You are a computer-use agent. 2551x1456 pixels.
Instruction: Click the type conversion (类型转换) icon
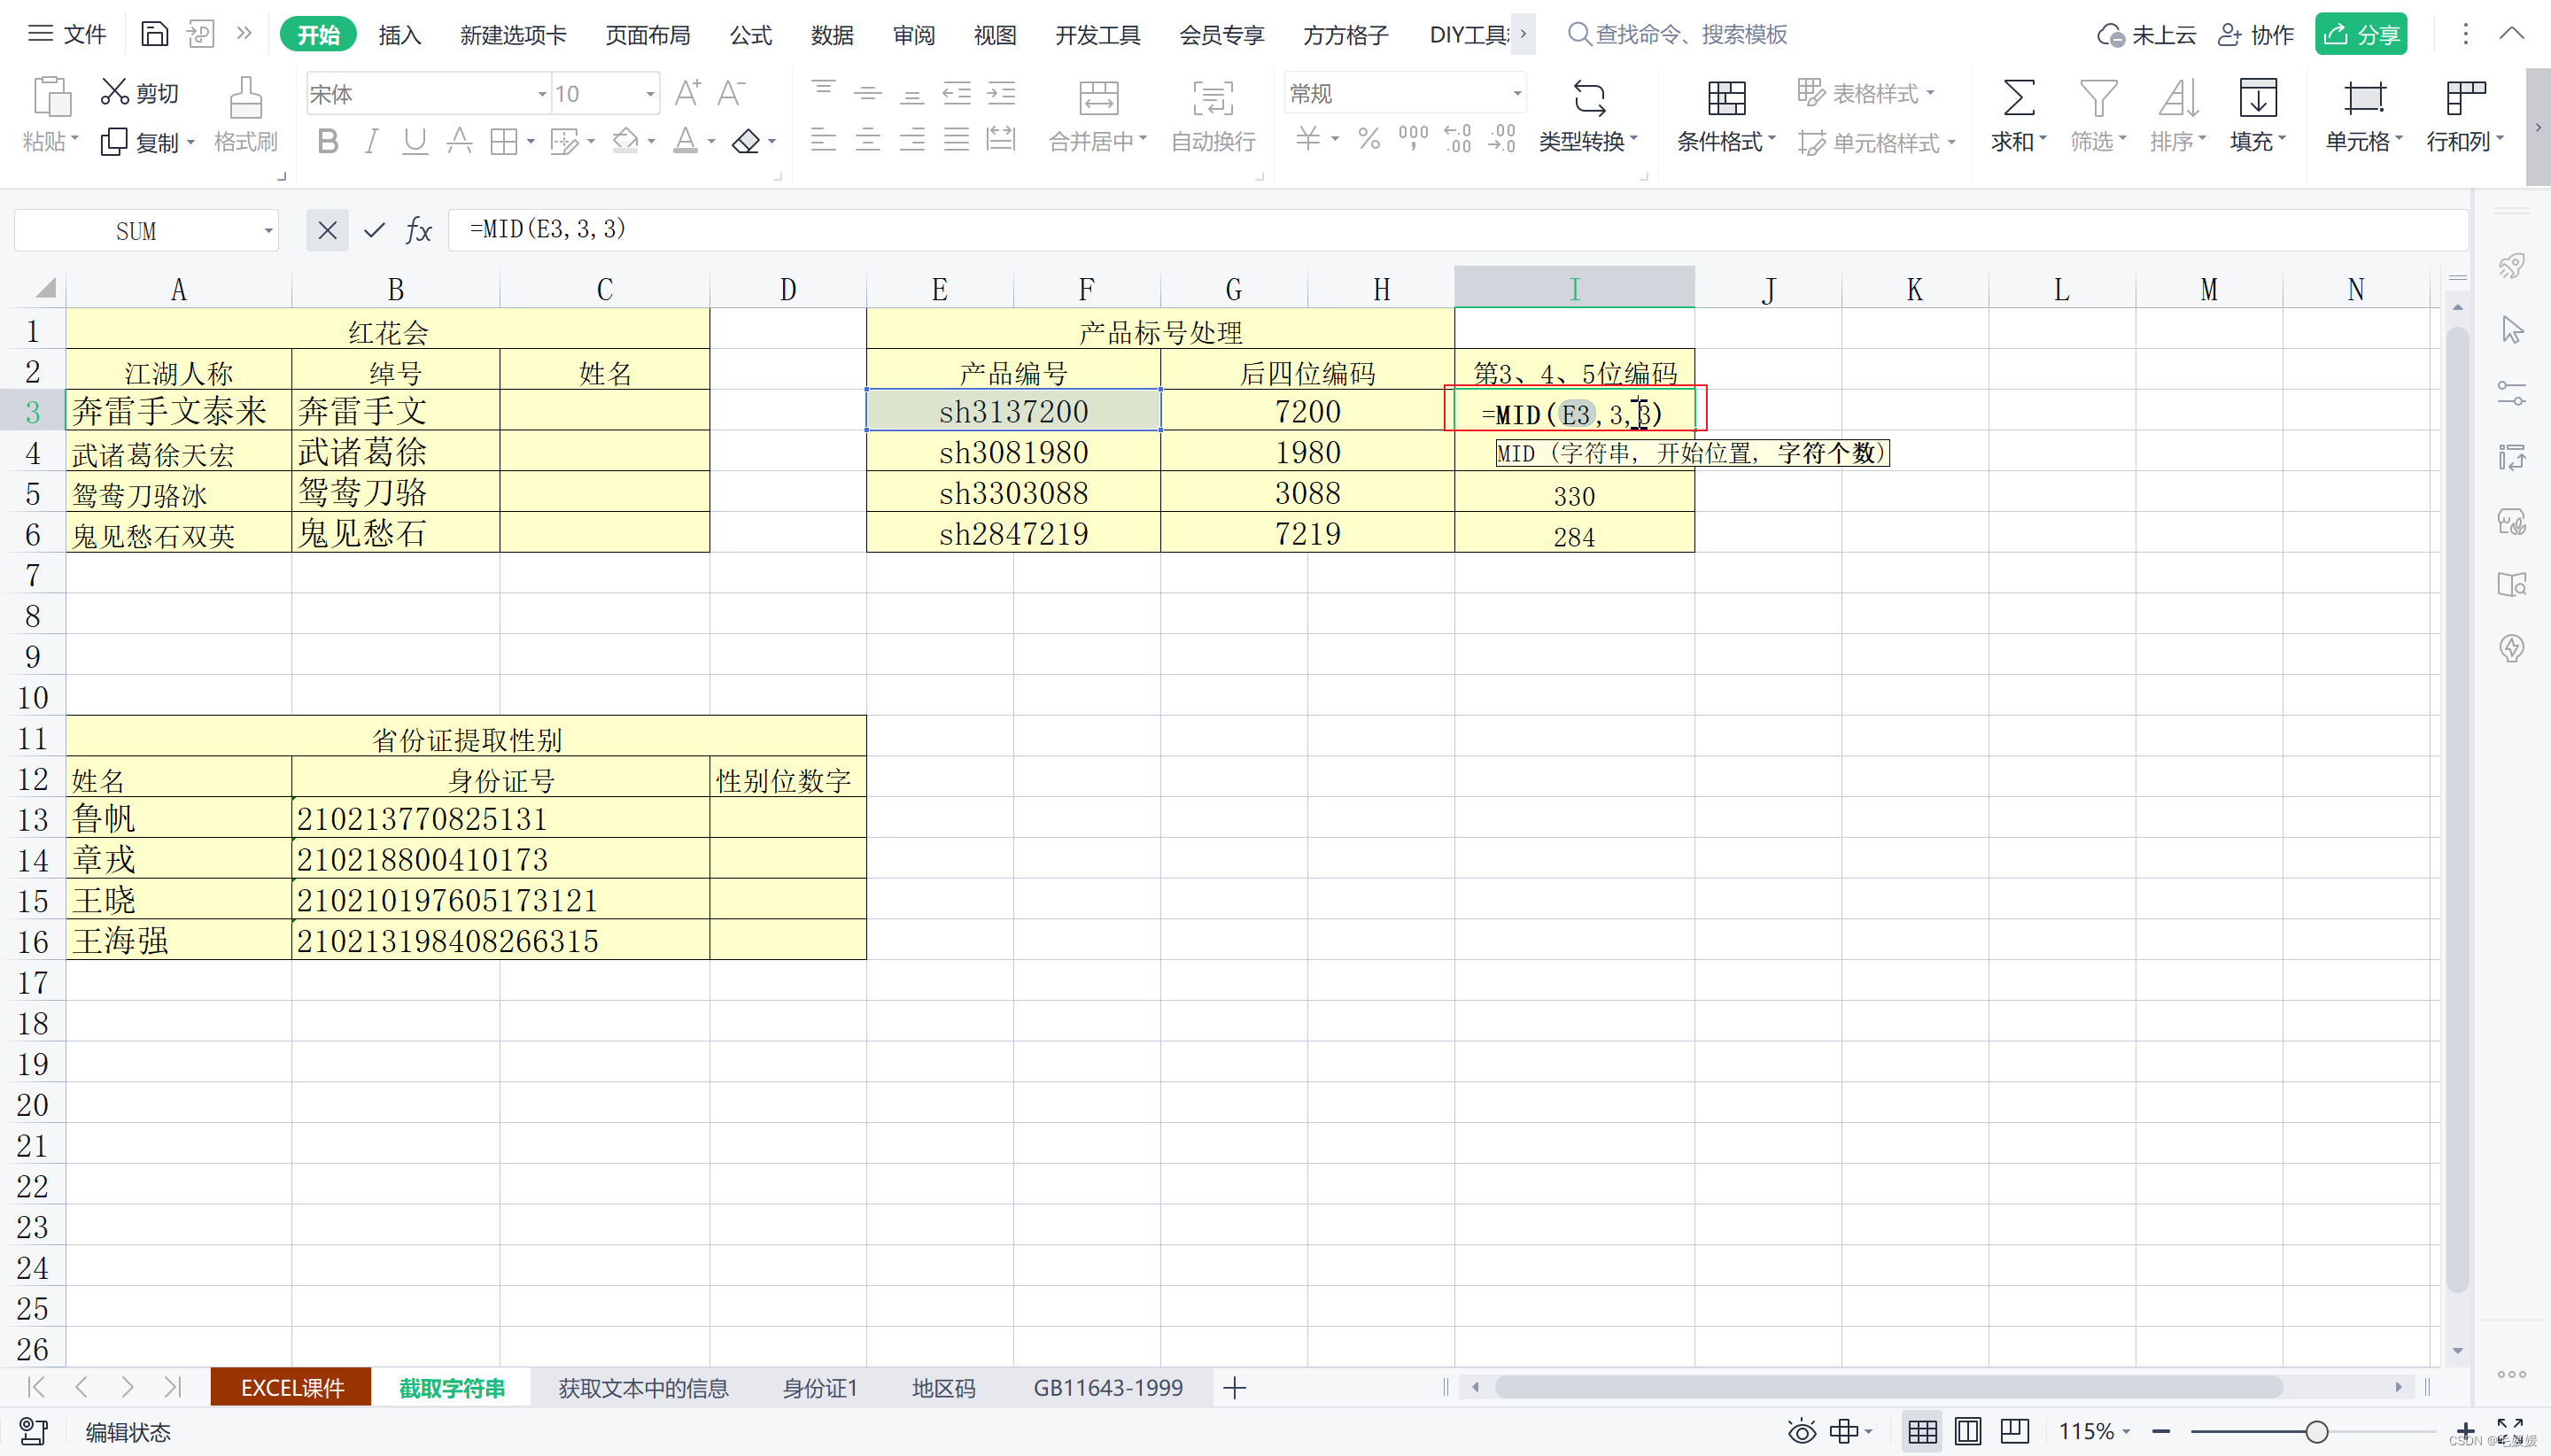(1588, 98)
